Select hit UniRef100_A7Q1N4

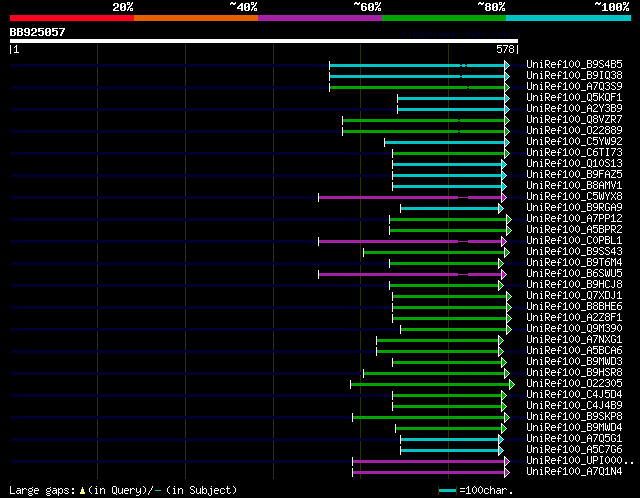coord(574,472)
